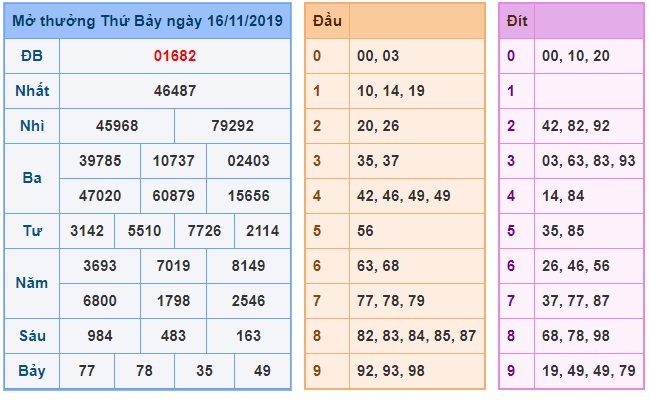Viewport: 650px width, 407px height.
Task: Select the Ba row label
Action: pos(32,178)
